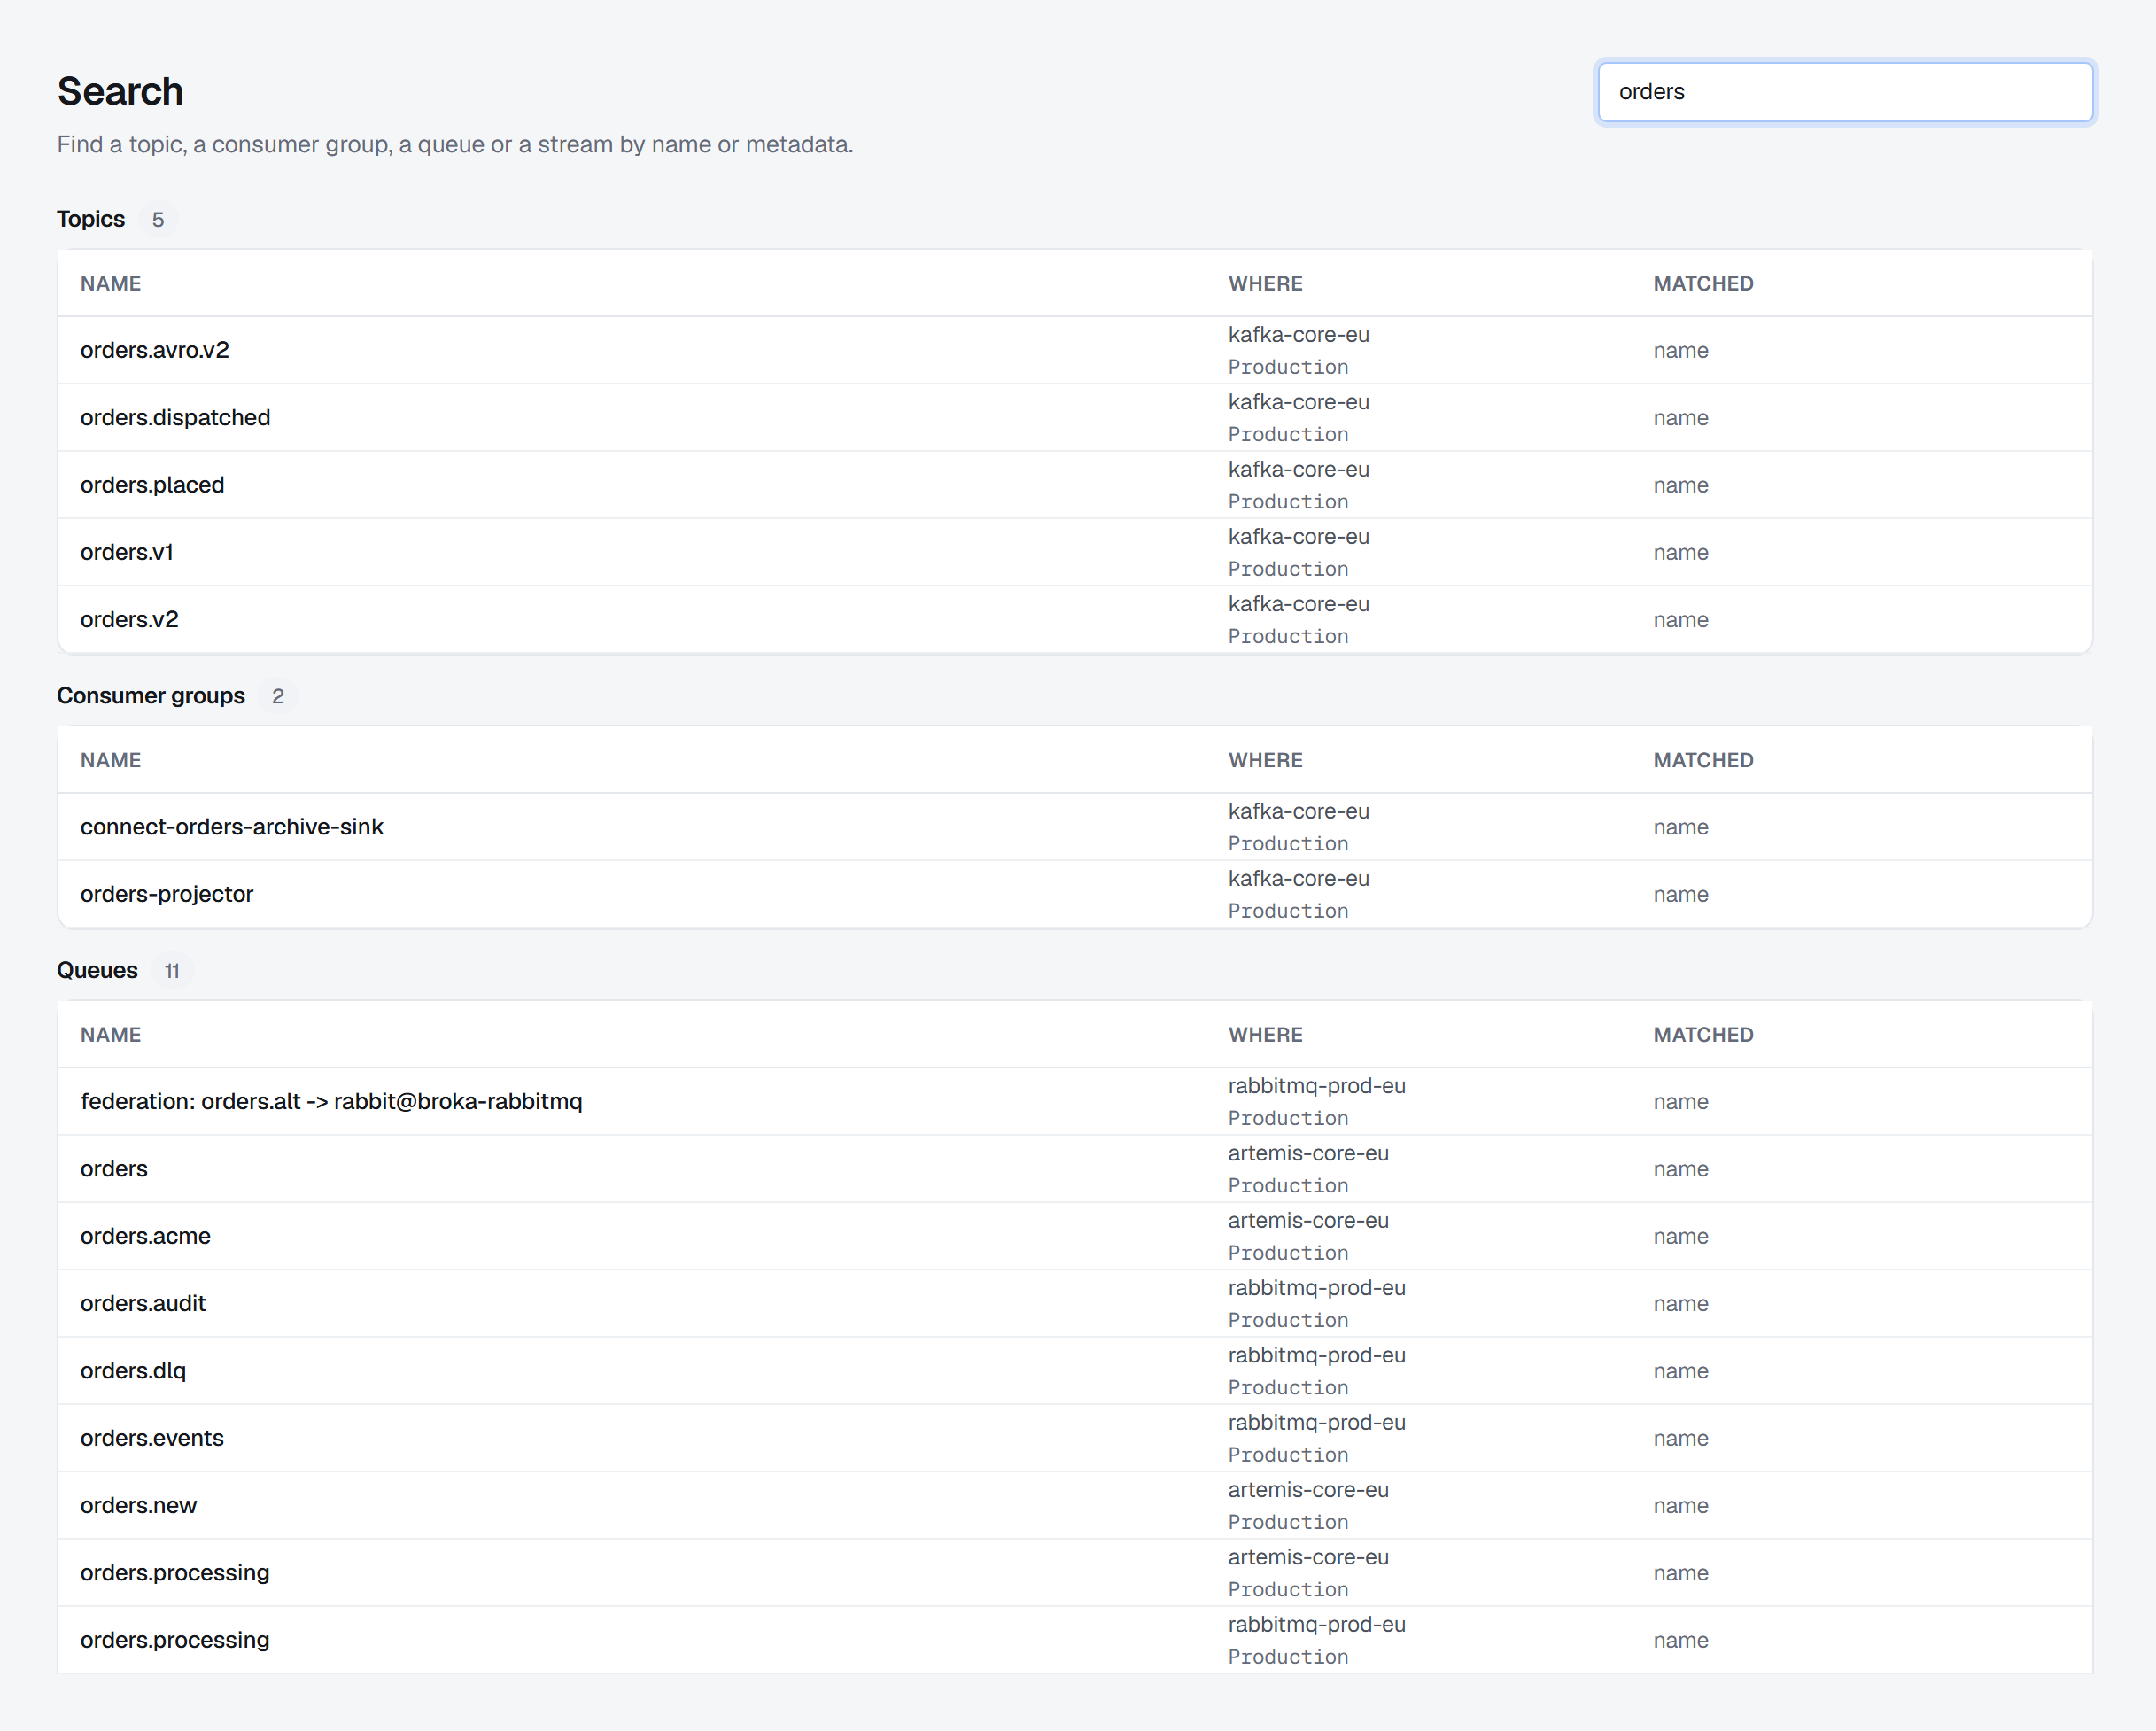Screen dimensions: 2156x1731
Task: Open the orders.new queue
Action: 1075,1505
